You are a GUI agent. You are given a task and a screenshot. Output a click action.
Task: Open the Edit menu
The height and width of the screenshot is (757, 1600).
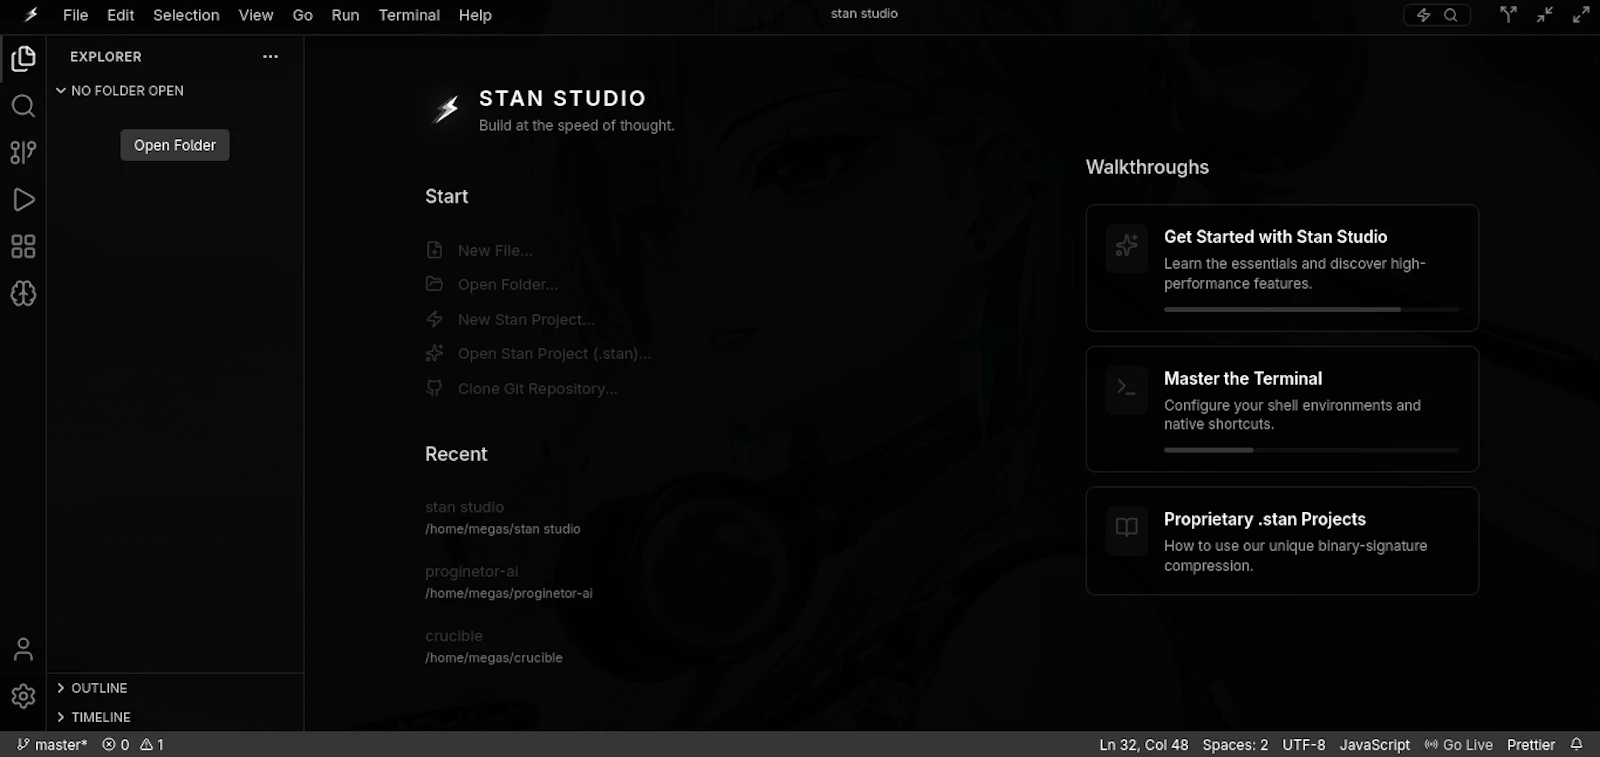click(x=121, y=15)
